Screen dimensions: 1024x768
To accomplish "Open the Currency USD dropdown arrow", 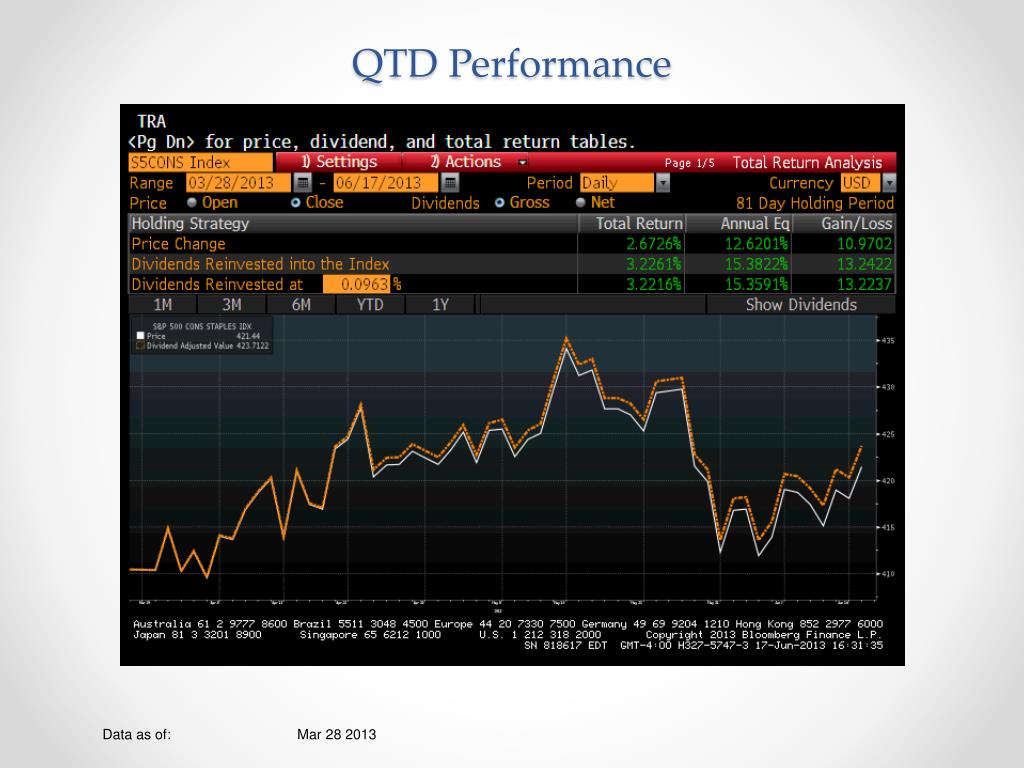I will [889, 183].
